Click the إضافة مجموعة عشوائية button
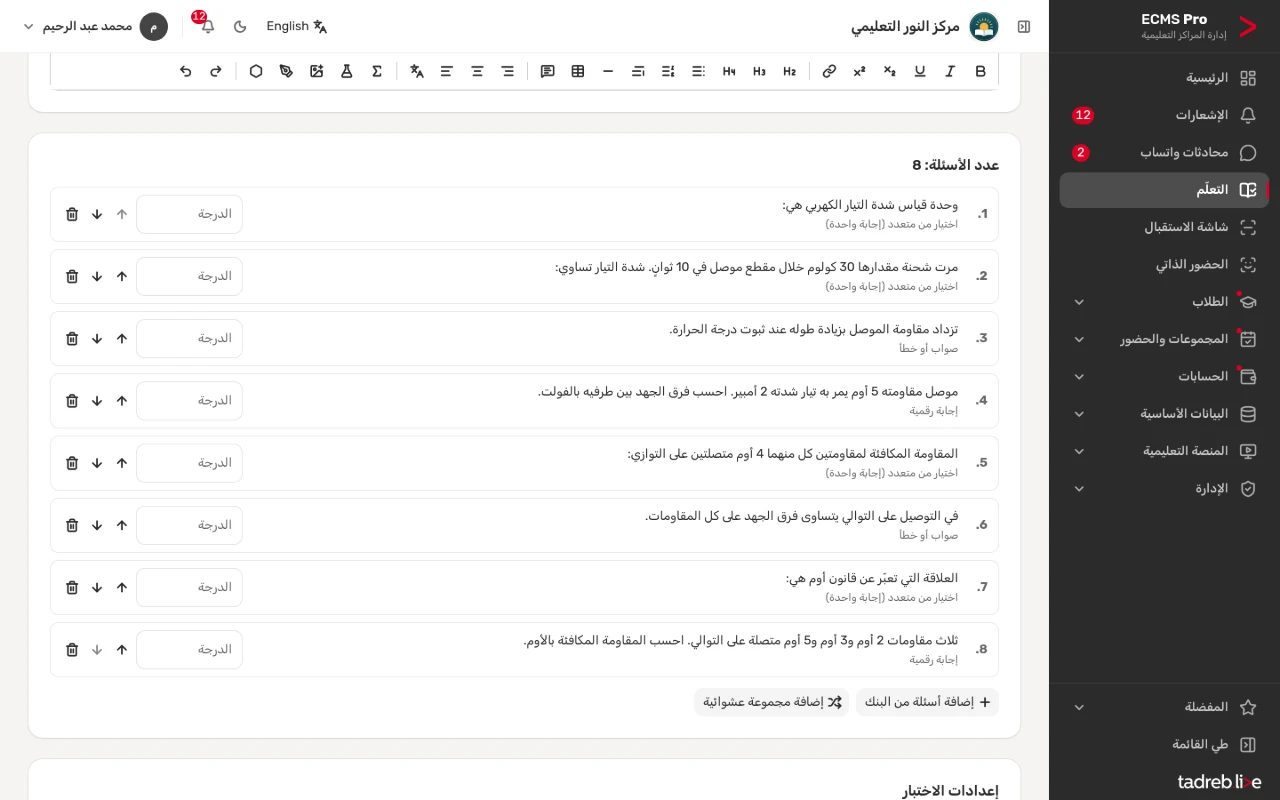1280x800 pixels. pyautogui.click(x=772, y=702)
